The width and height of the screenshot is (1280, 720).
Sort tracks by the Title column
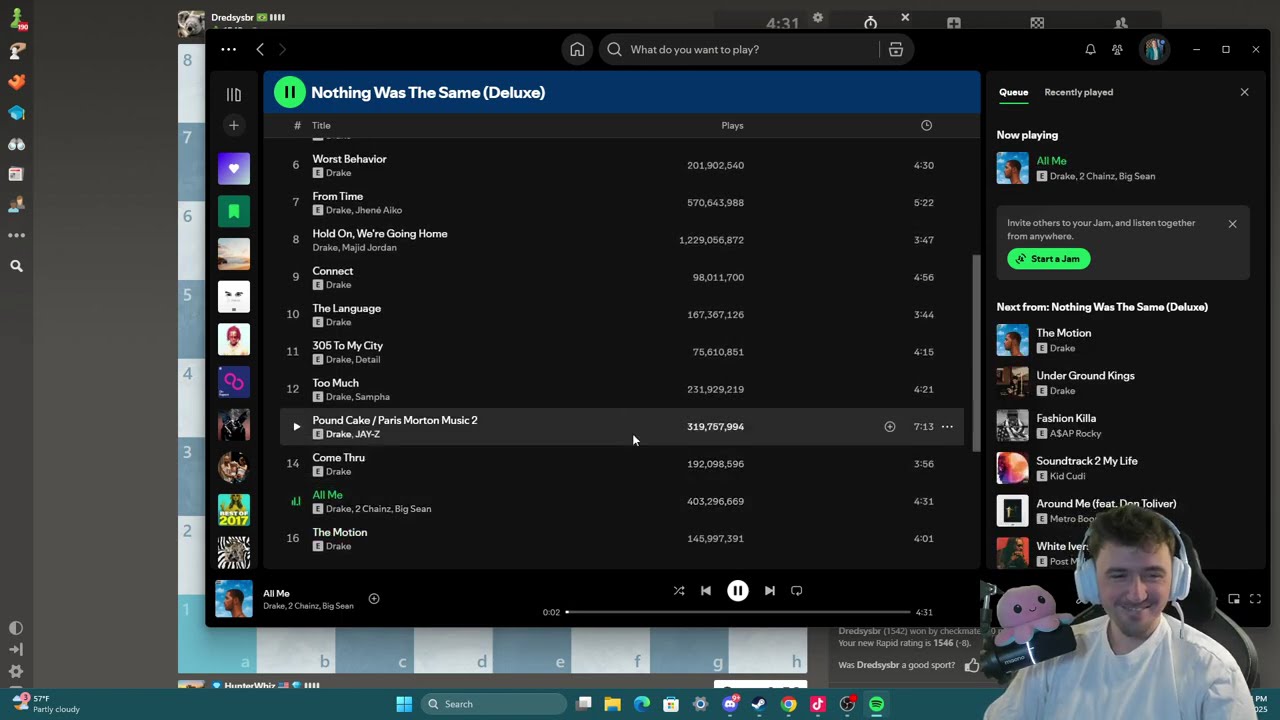321,125
